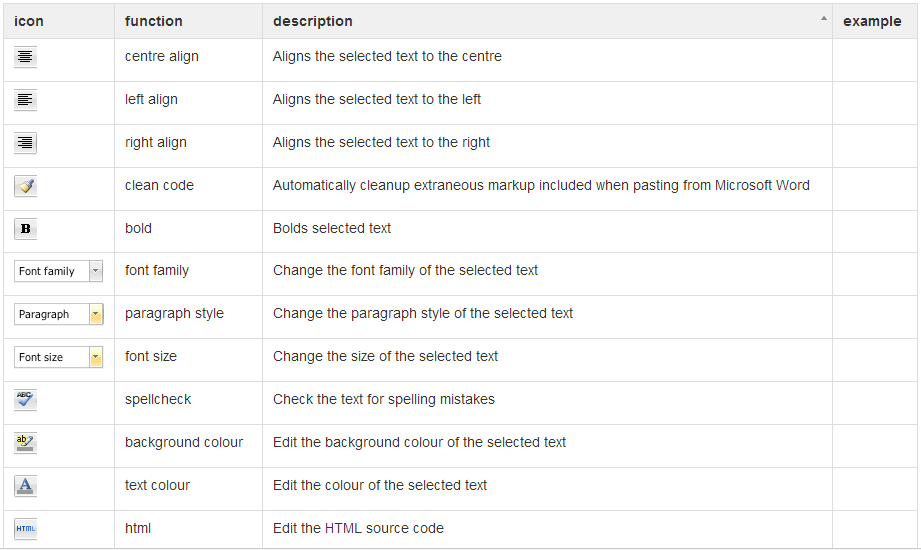Click the 'clean code' function cell
Viewport: 921px width, 550px height.
coord(159,185)
